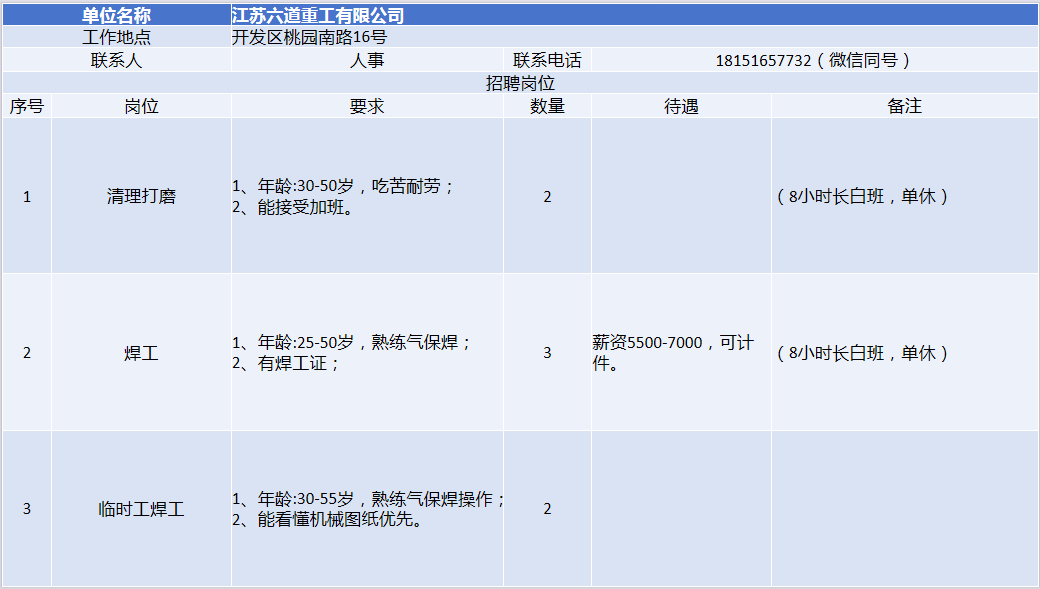Select requirements cell mentioning 机械图纸优先
1040x589 pixels.
tap(367, 509)
